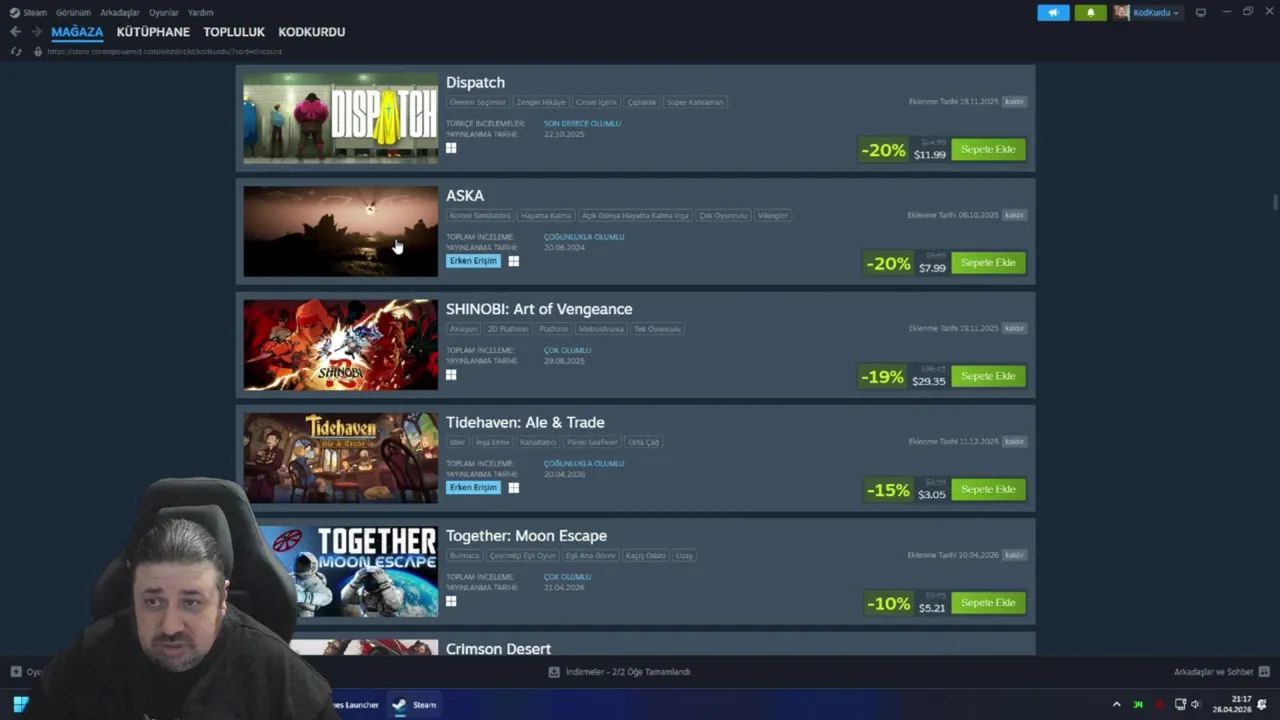The image size is (1280, 720).
Task: Add ASKA to cart via Sepete Ekle
Action: 988,262
